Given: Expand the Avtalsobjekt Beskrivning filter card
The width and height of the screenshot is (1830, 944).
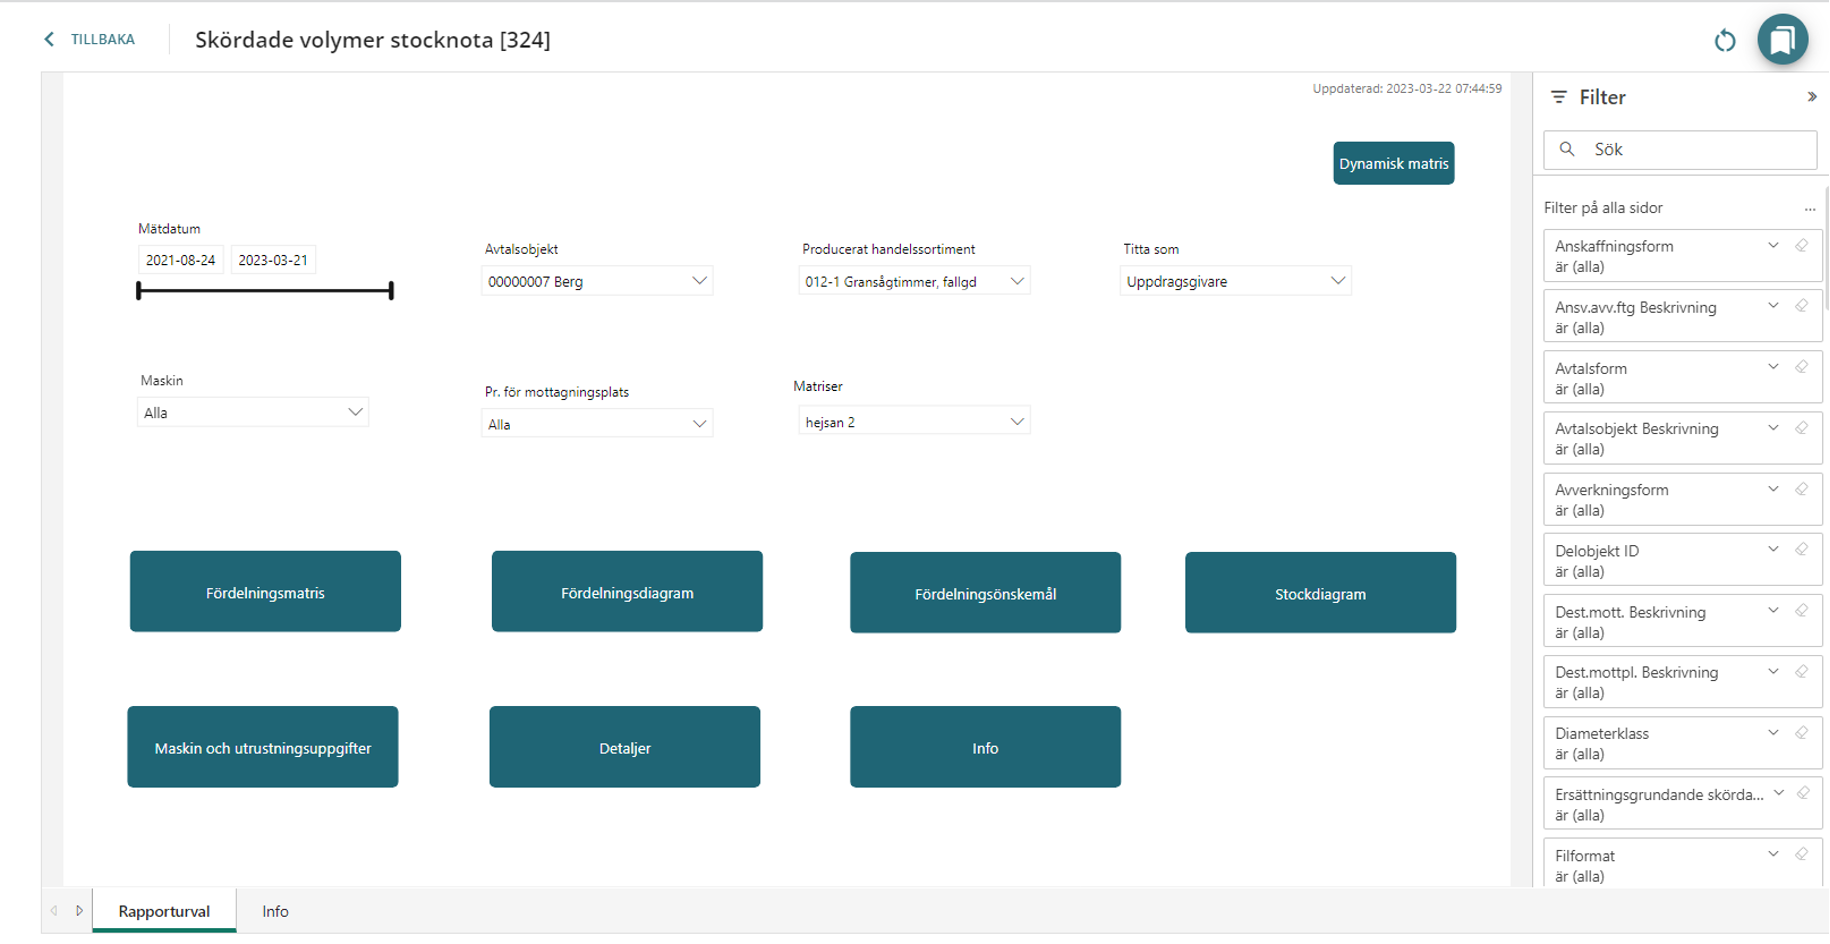Looking at the screenshot, I should pos(1773,429).
